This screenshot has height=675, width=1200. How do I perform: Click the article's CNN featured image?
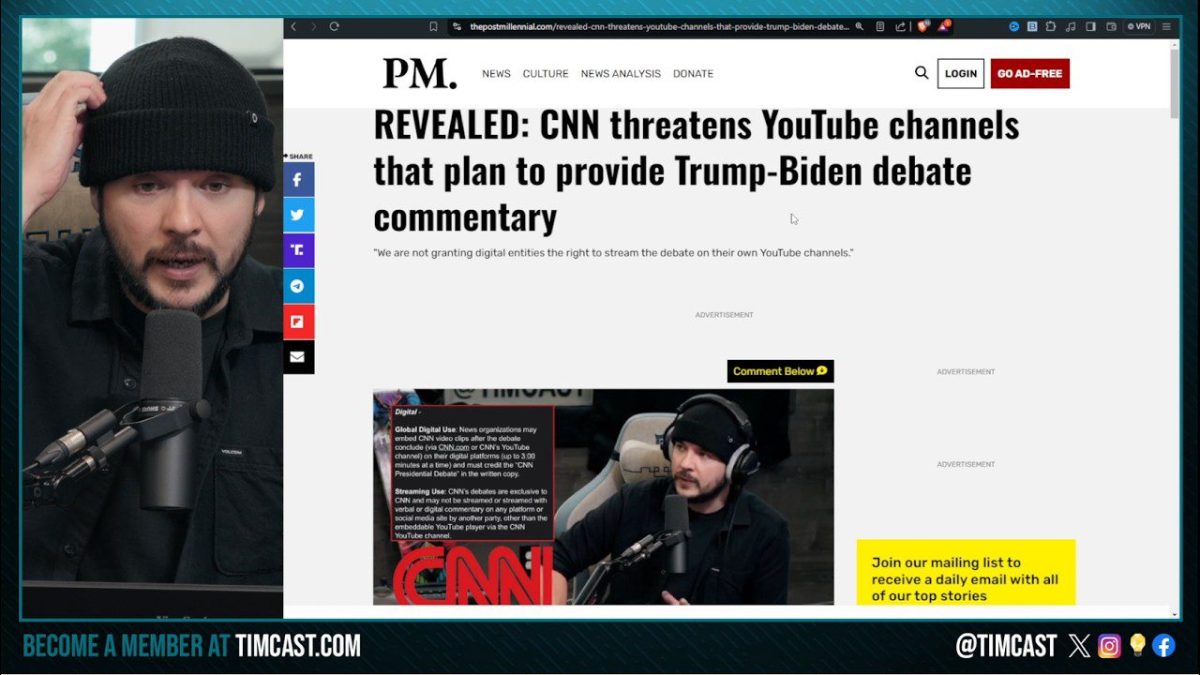click(603, 497)
